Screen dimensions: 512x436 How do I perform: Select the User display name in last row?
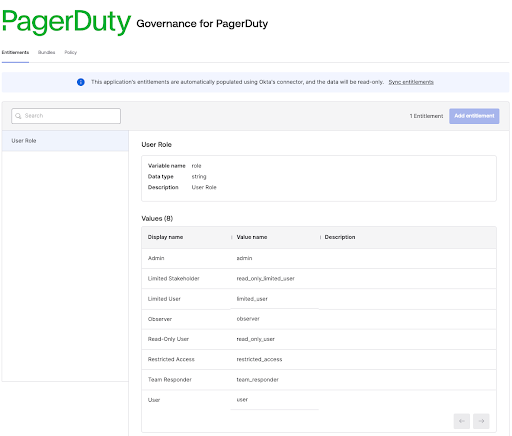(154, 400)
